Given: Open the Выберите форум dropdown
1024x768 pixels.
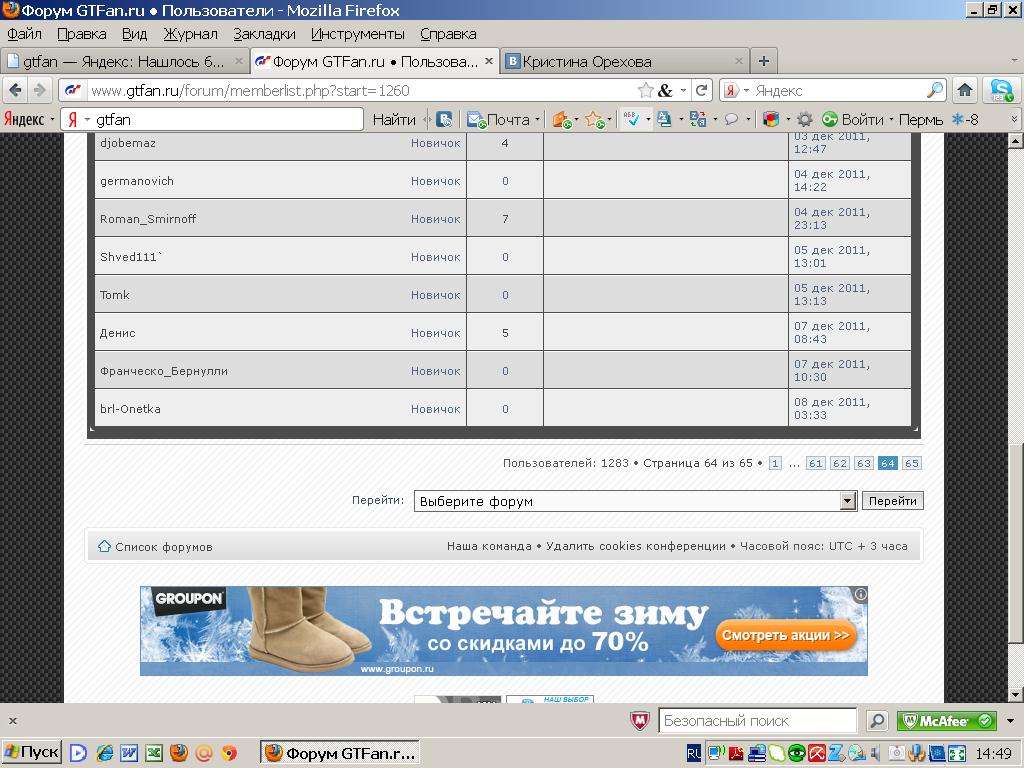Looking at the screenshot, I should pos(635,501).
